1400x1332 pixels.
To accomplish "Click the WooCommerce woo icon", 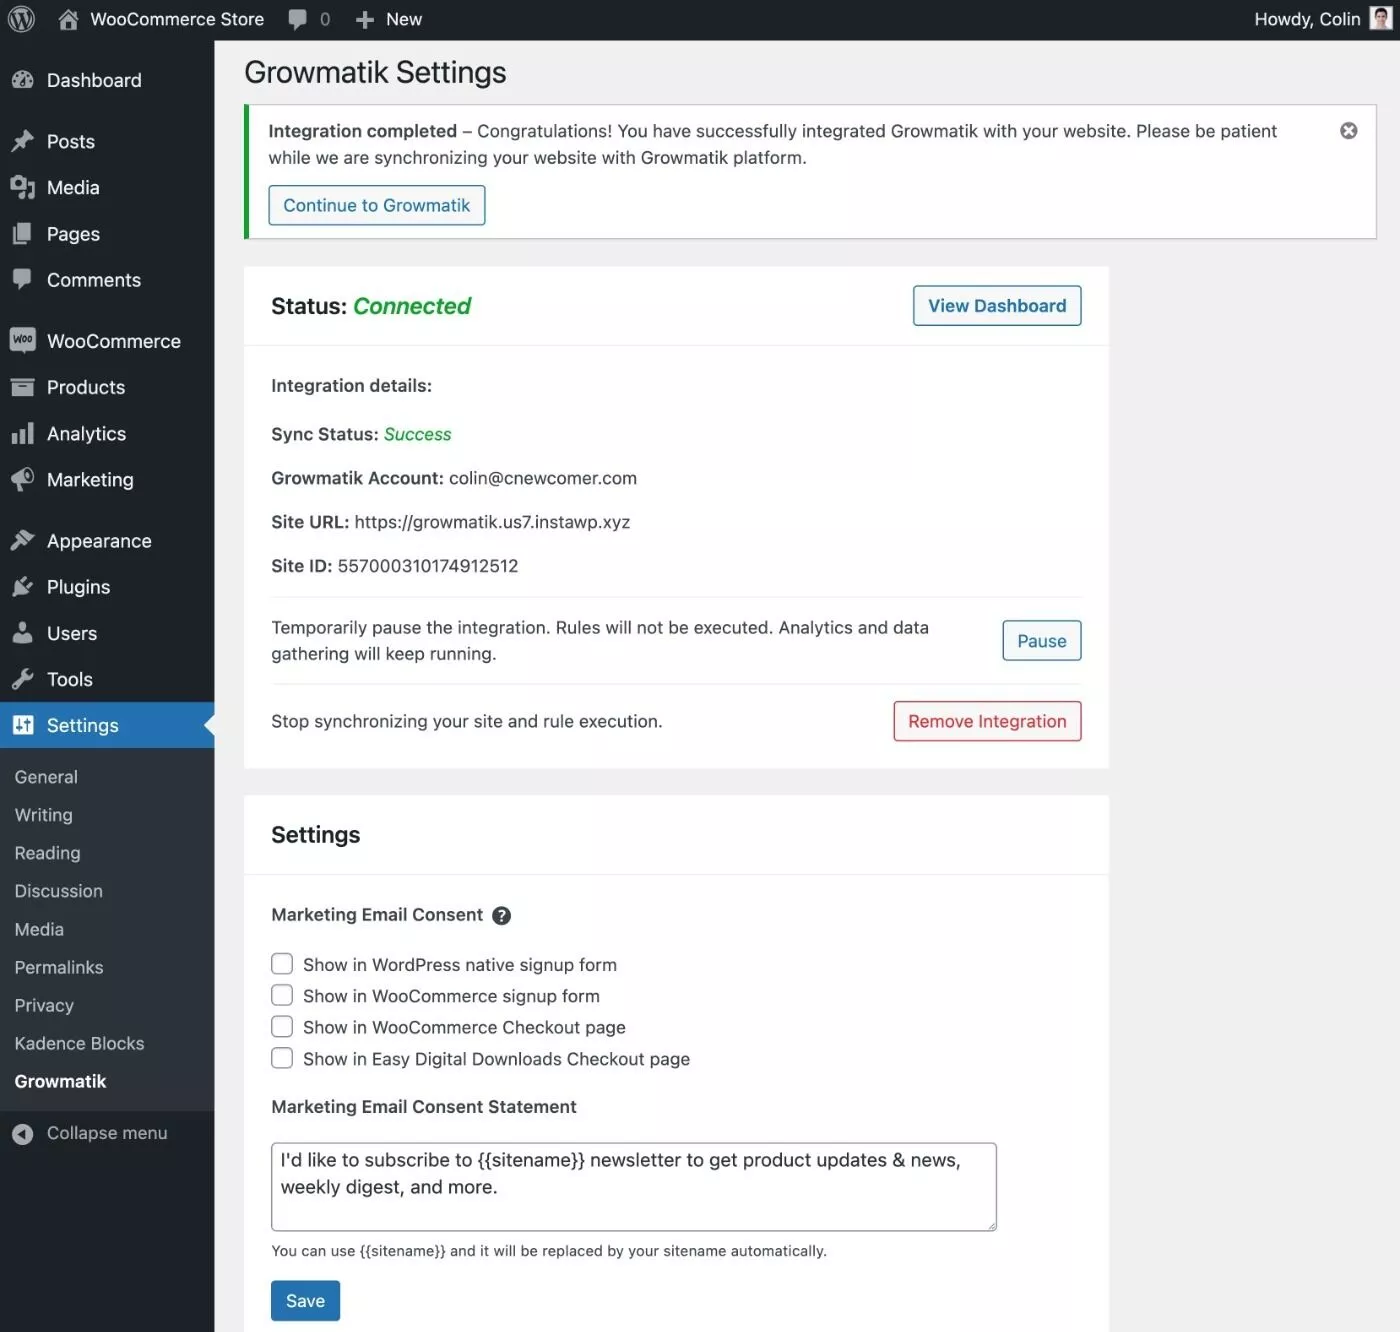I will coord(22,340).
